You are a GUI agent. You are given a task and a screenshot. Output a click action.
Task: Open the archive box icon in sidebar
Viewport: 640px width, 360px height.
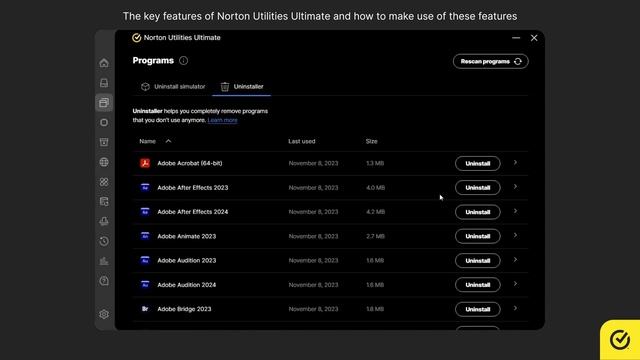click(x=104, y=142)
